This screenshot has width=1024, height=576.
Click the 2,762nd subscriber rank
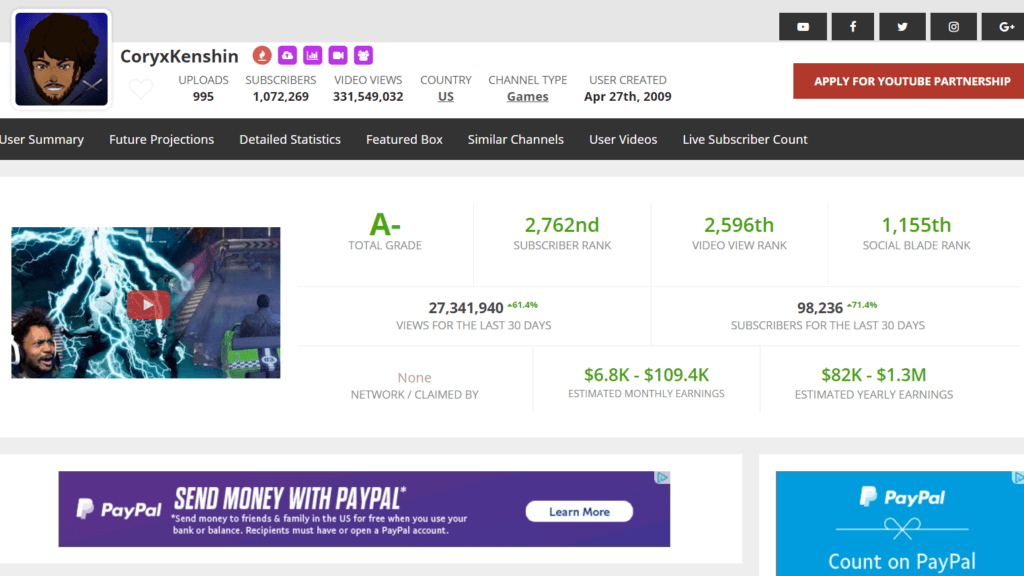562,225
